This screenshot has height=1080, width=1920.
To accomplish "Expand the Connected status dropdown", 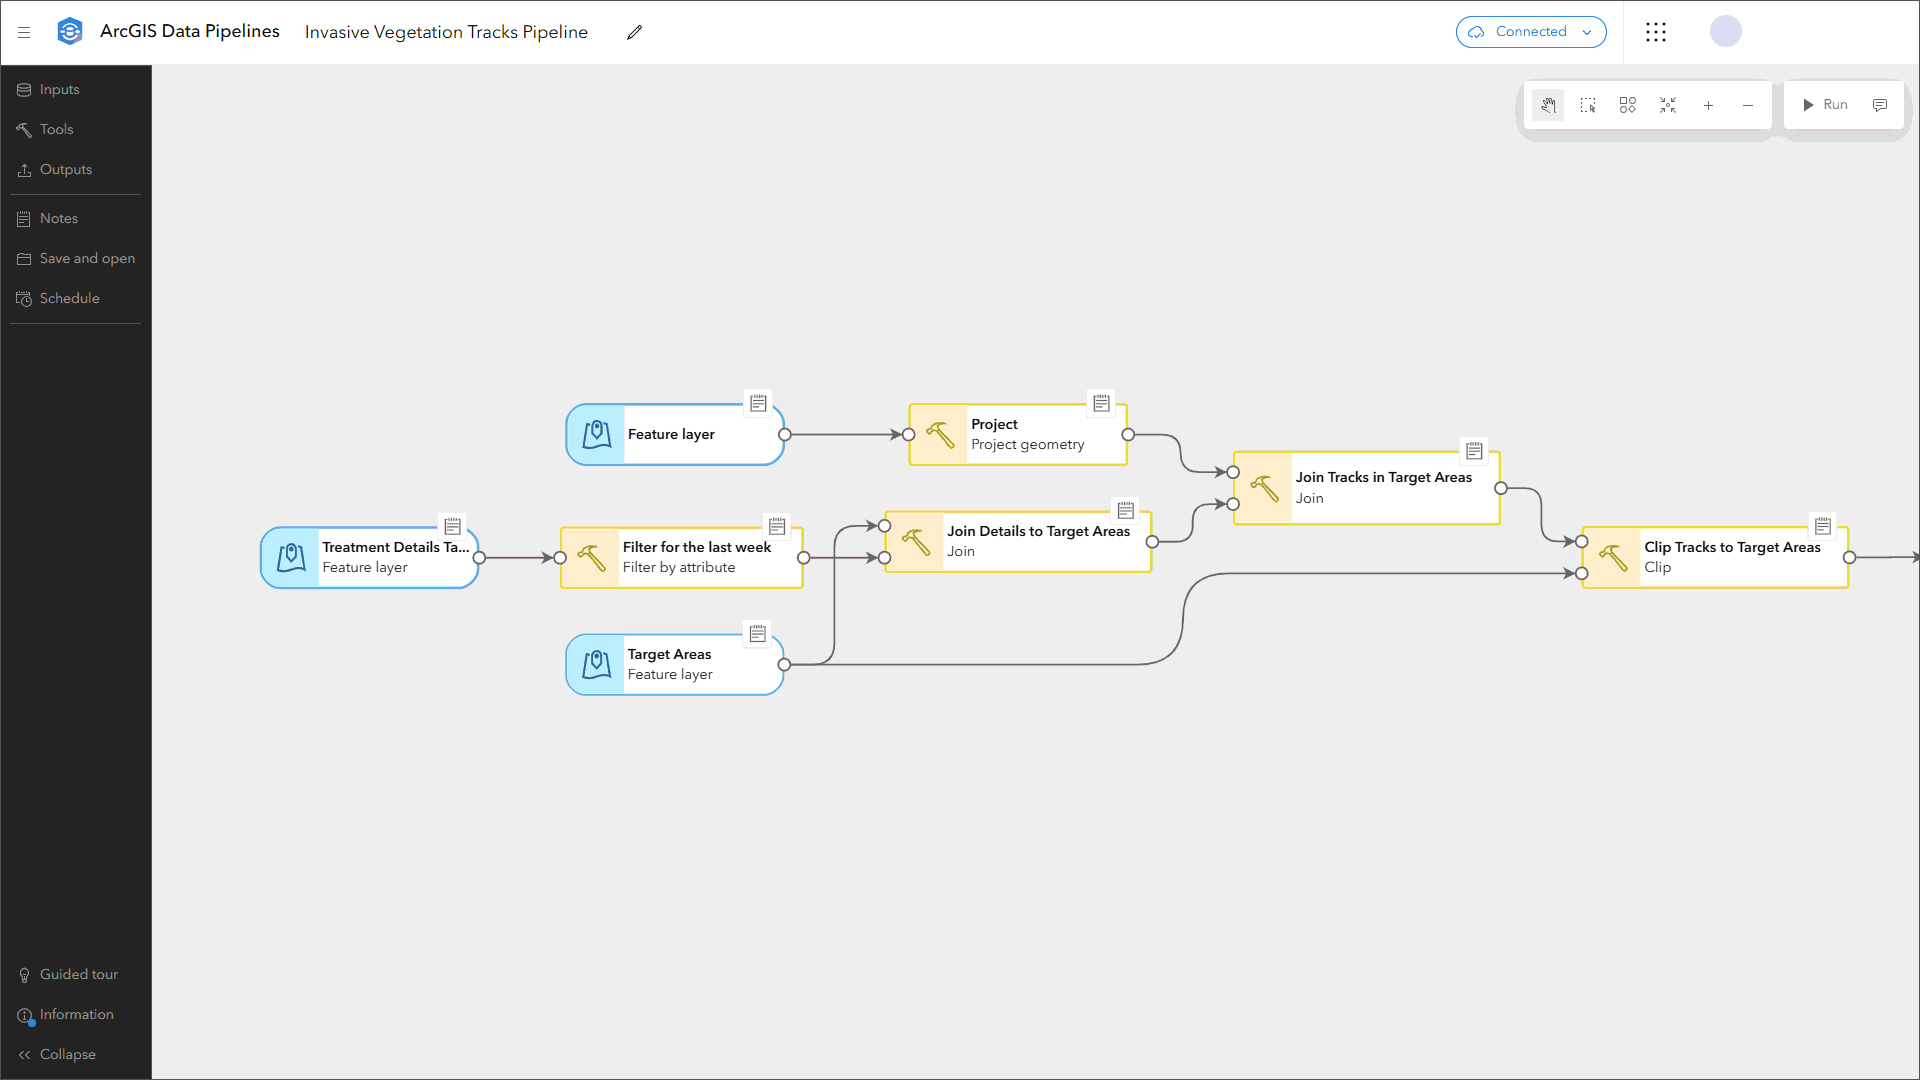I will 1531,32.
